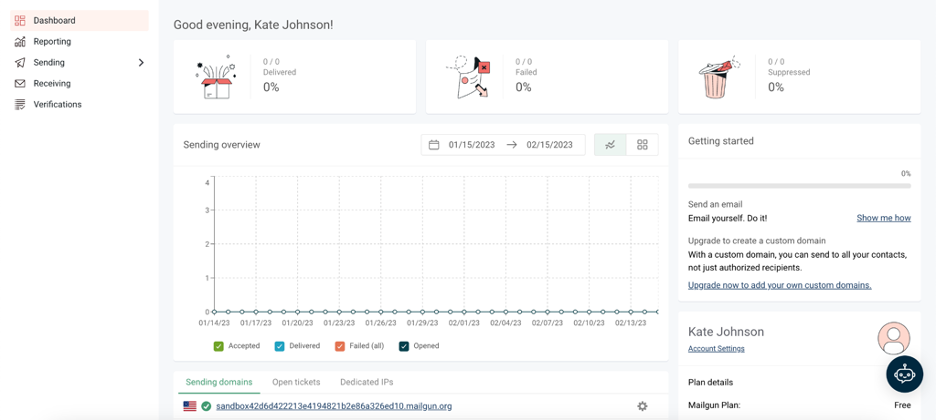Toggle the Accepted legend checkbox
The height and width of the screenshot is (420, 936).
pyautogui.click(x=219, y=346)
